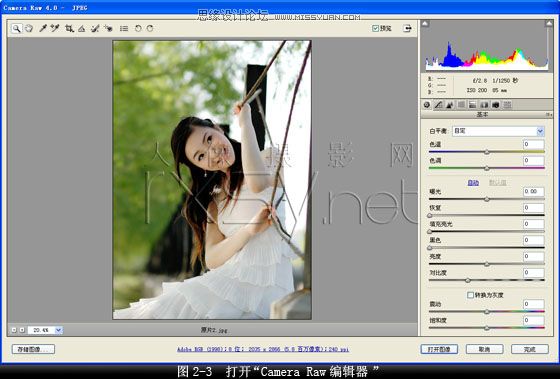Click the zoom percentage 20.4% field
The height and width of the screenshot is (379, 560).
click(41, 330)
